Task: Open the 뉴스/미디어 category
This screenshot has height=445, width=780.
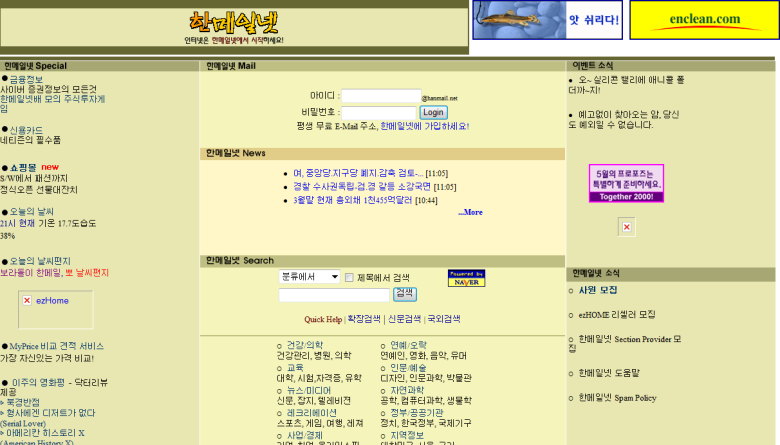Action: [x=309, y=391]
